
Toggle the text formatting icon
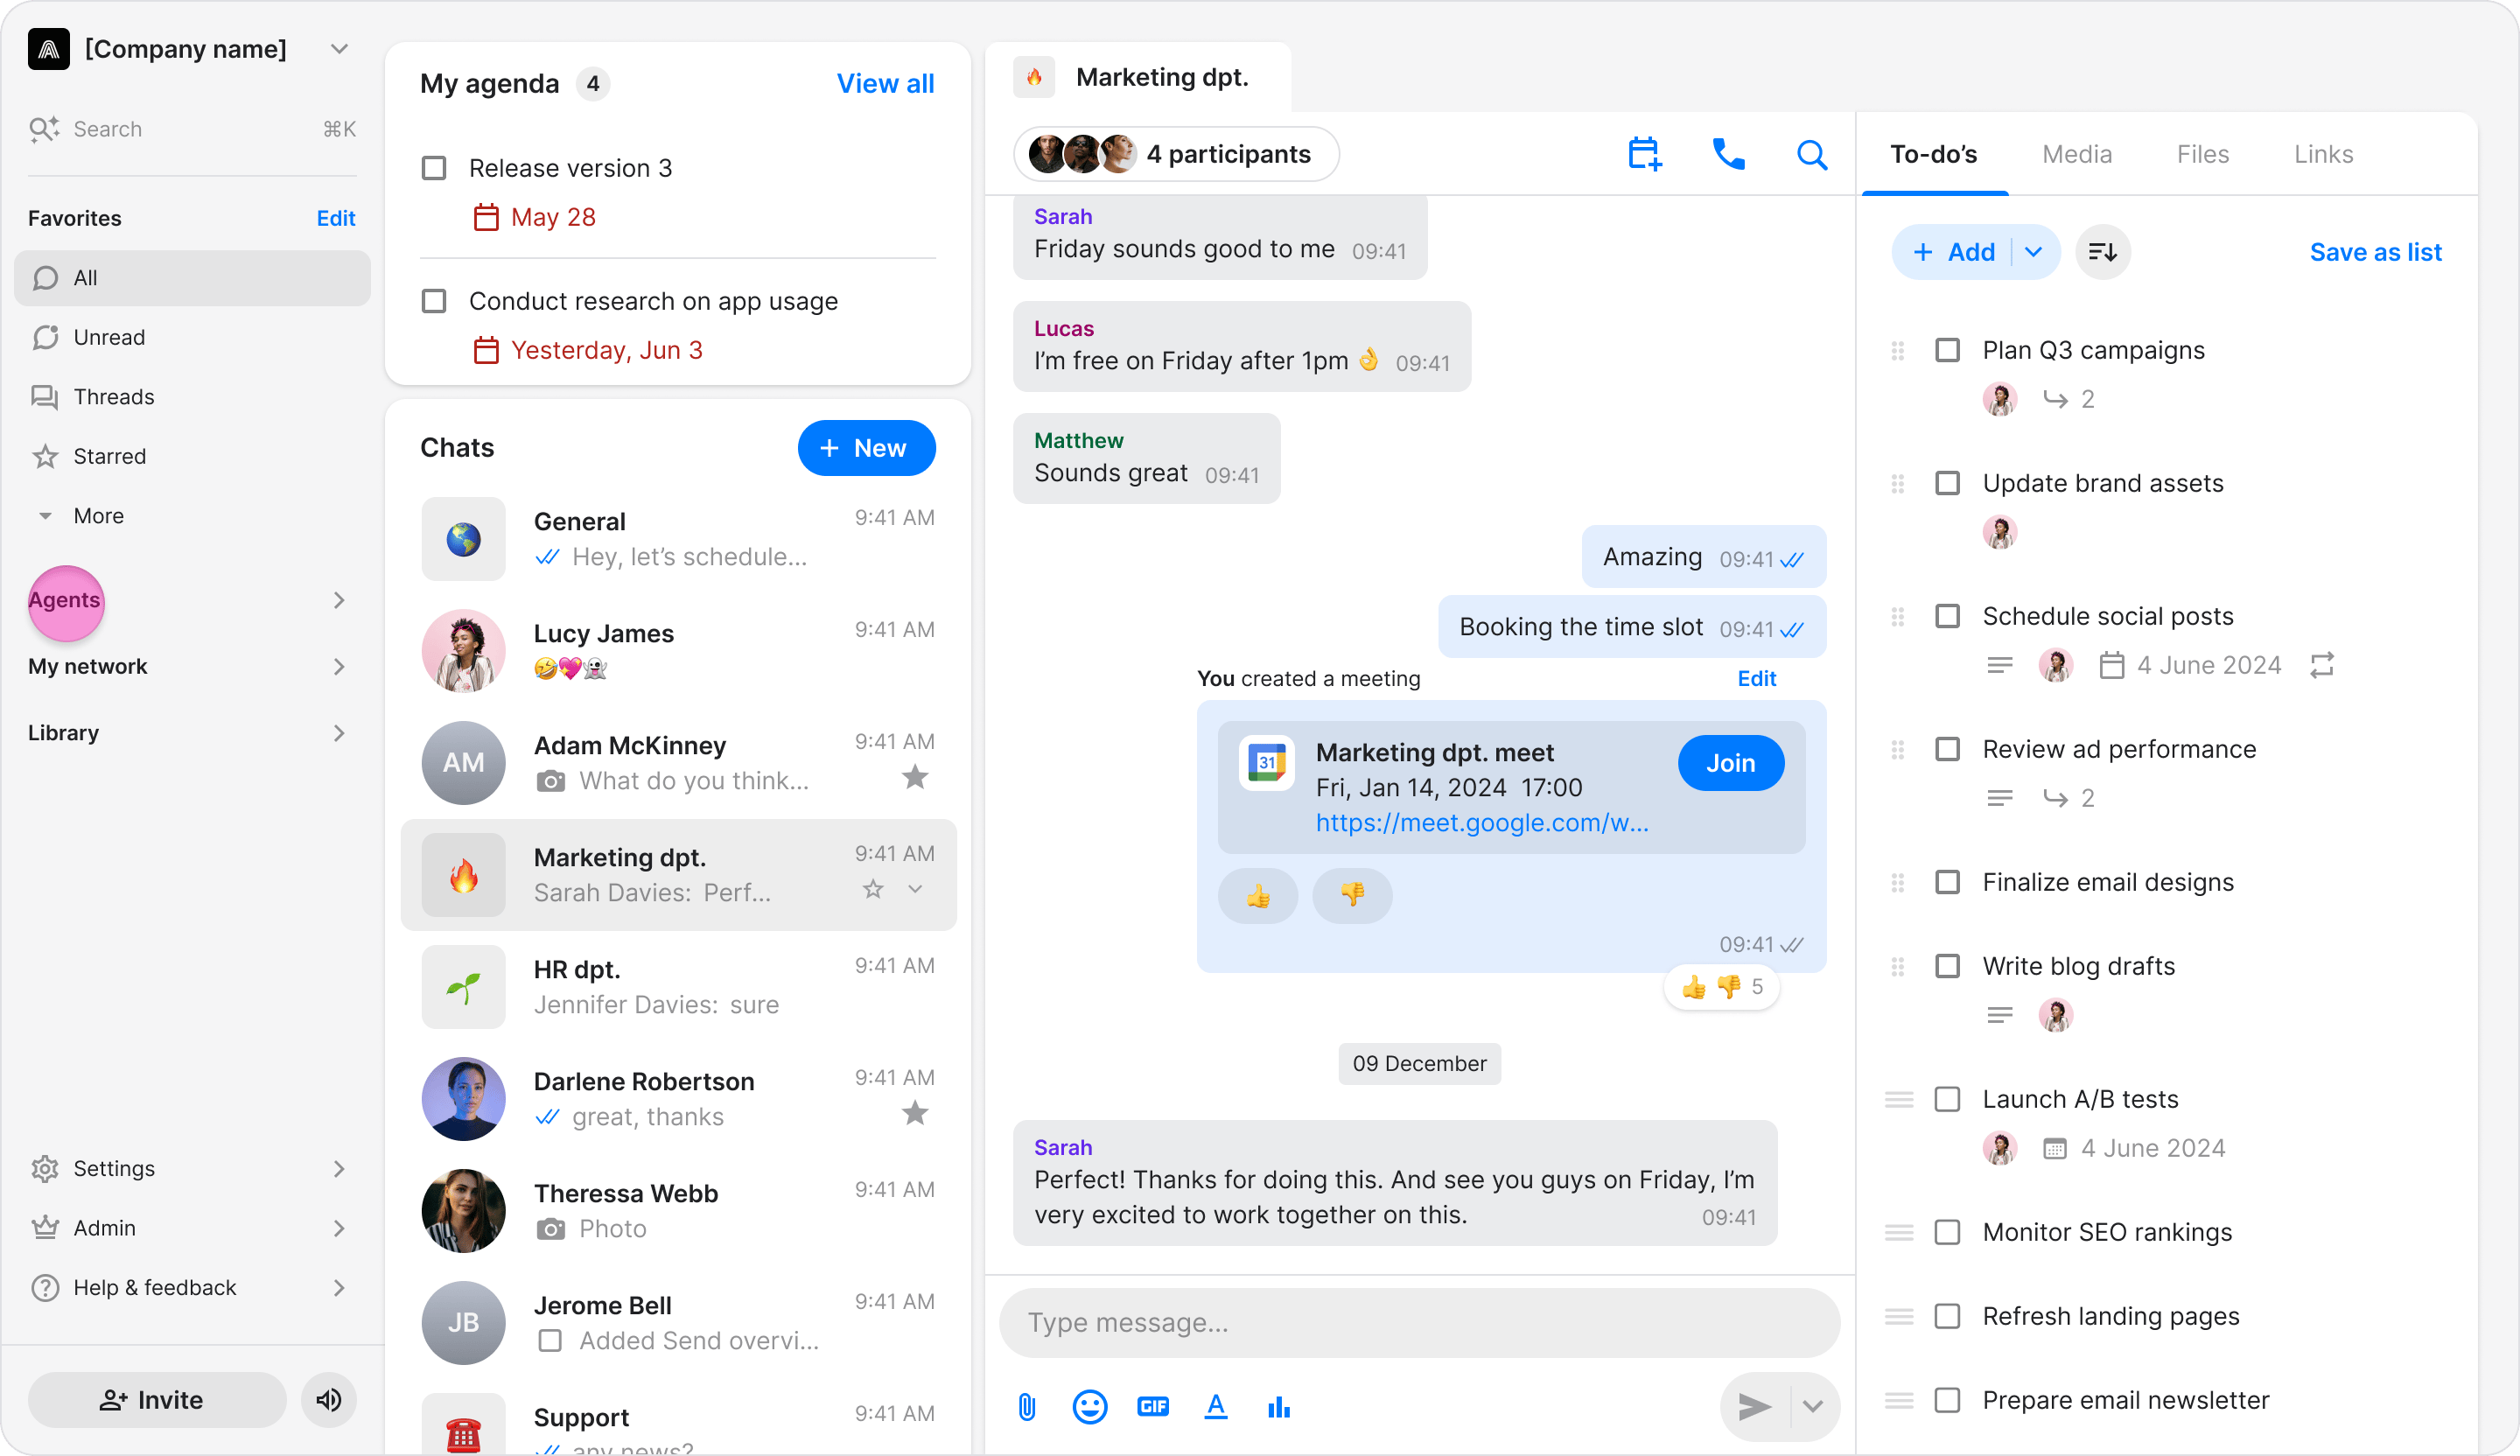point(1216,1407)
